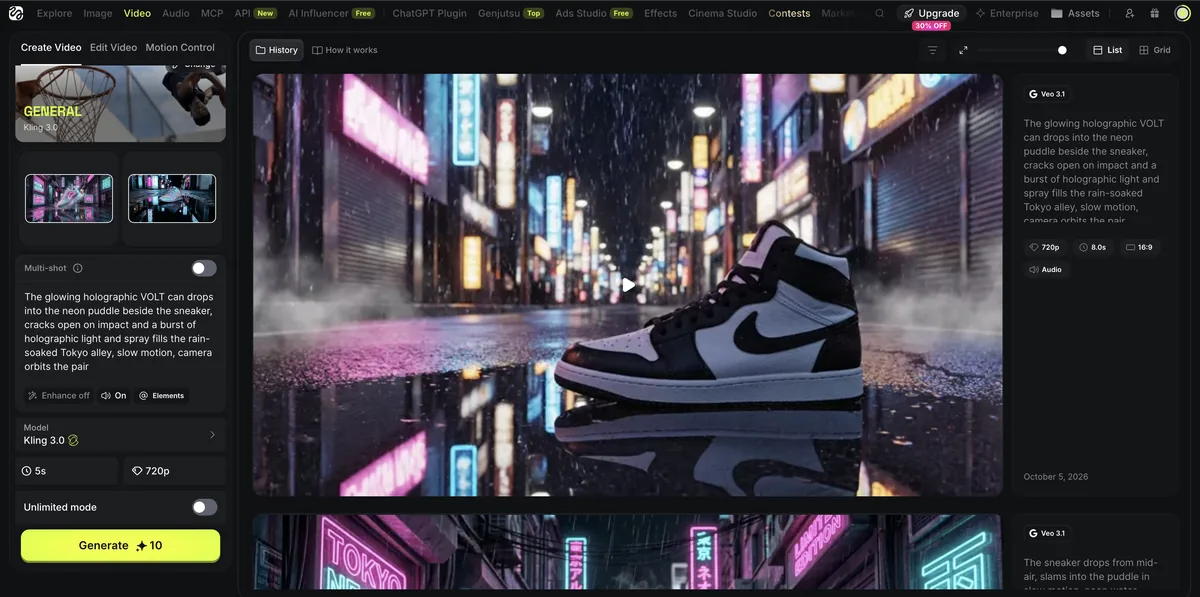Image resolution: width=1200 pixels, height=597 pixels.
Task: Enable Unlimited mode switch
Action: (x=204, y=507)
